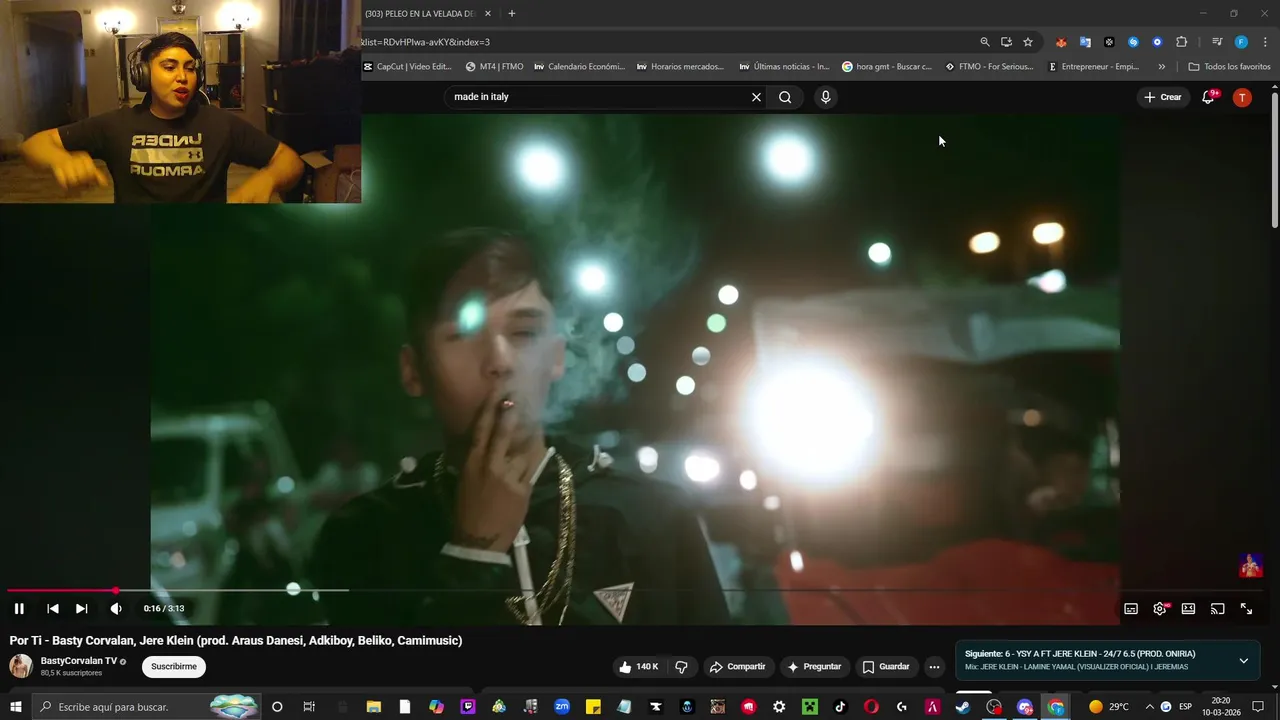Open the Minecraft creeper taskbar icon
This screenshot has height=720, width=1280.
coord(810,707)
